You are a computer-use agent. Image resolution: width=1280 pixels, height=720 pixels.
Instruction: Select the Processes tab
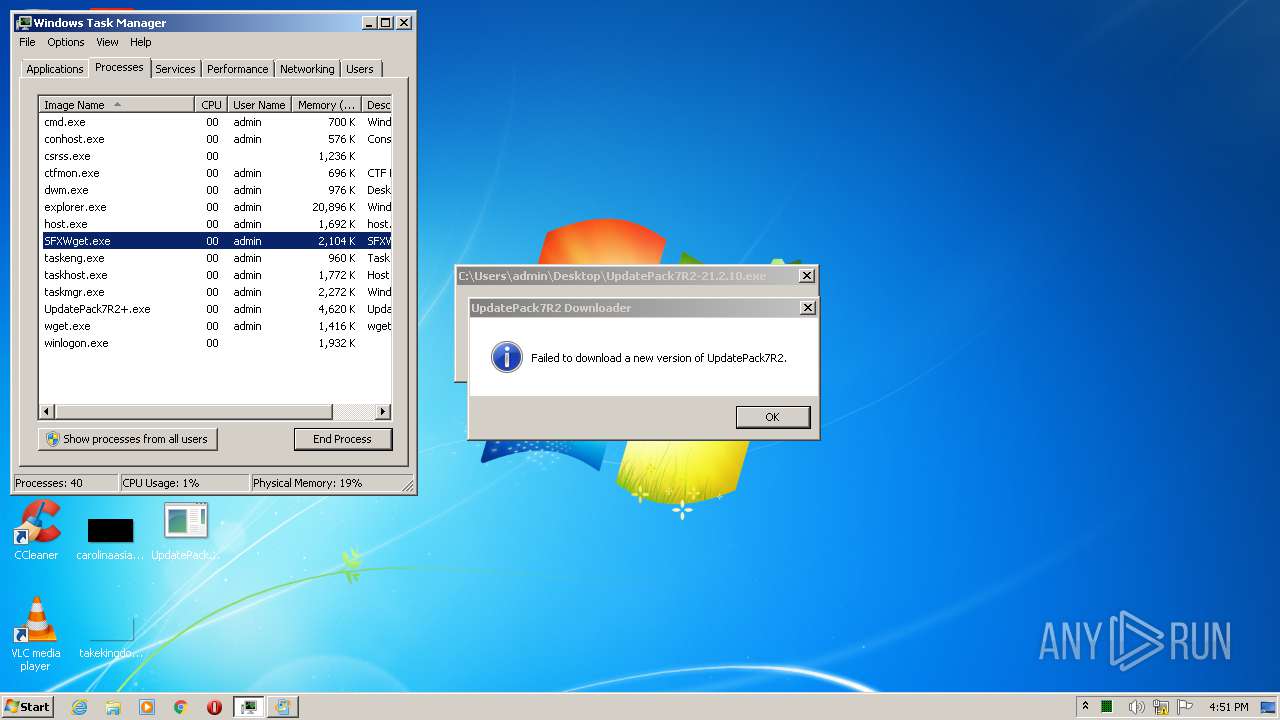[119, 67]
